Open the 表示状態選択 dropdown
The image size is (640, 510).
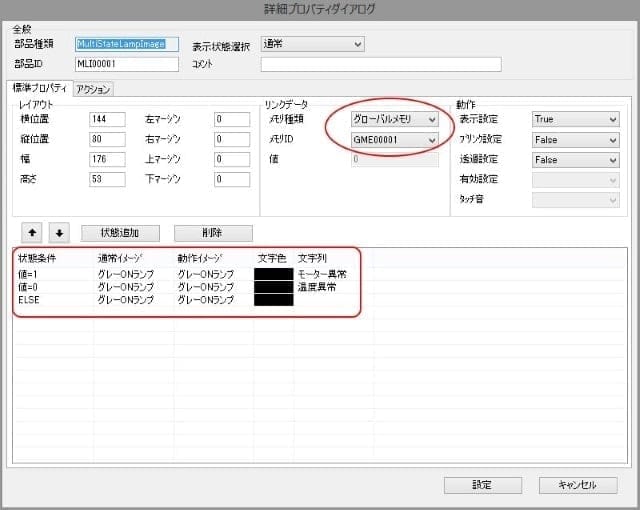pos(312,44)
